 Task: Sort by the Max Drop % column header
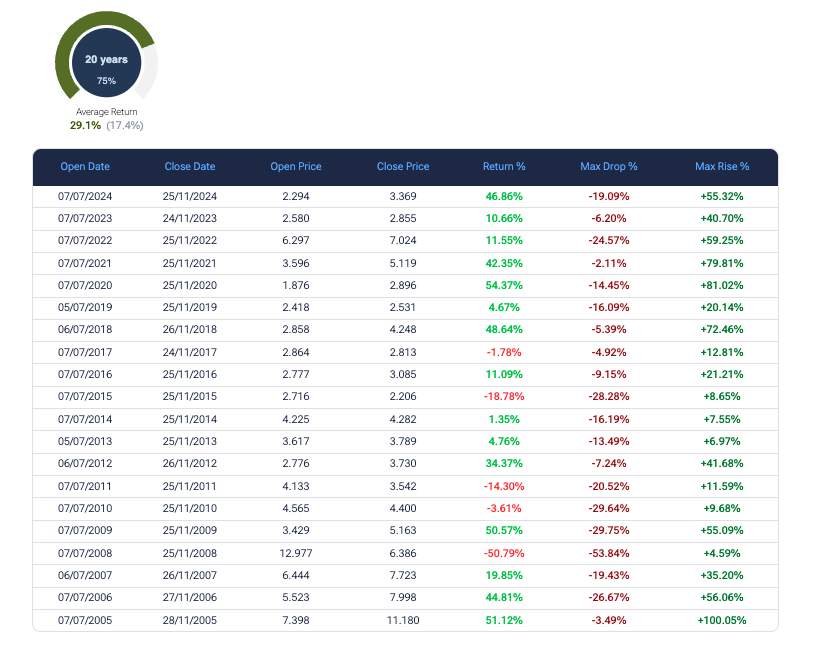click(608, 166)
